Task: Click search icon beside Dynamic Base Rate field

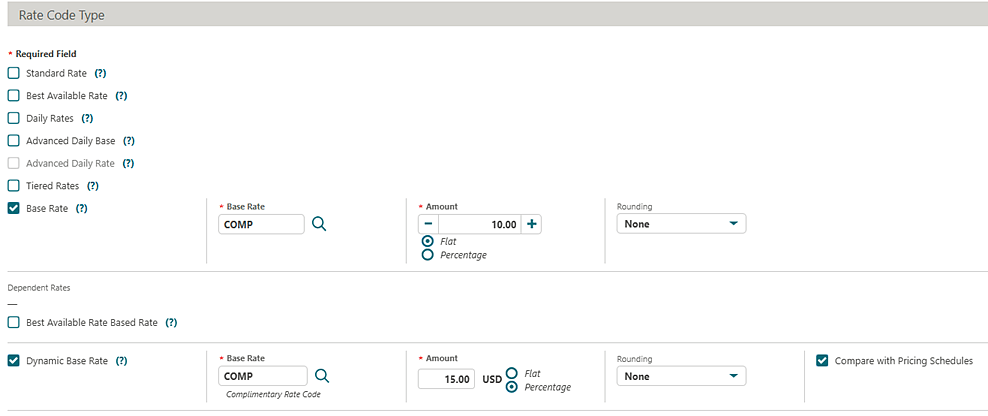Action: click(x=322, y=376)
